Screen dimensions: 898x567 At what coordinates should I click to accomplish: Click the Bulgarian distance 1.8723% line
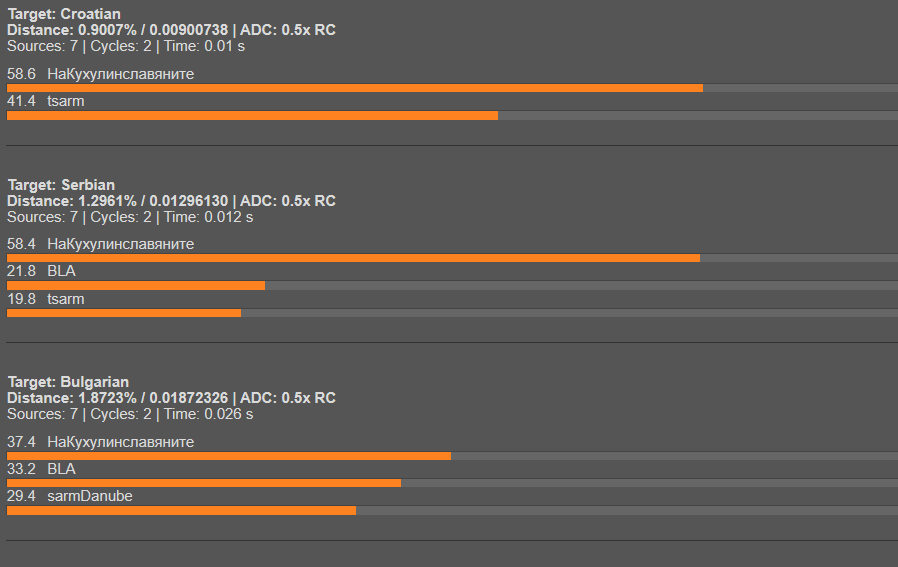[171, 398]
